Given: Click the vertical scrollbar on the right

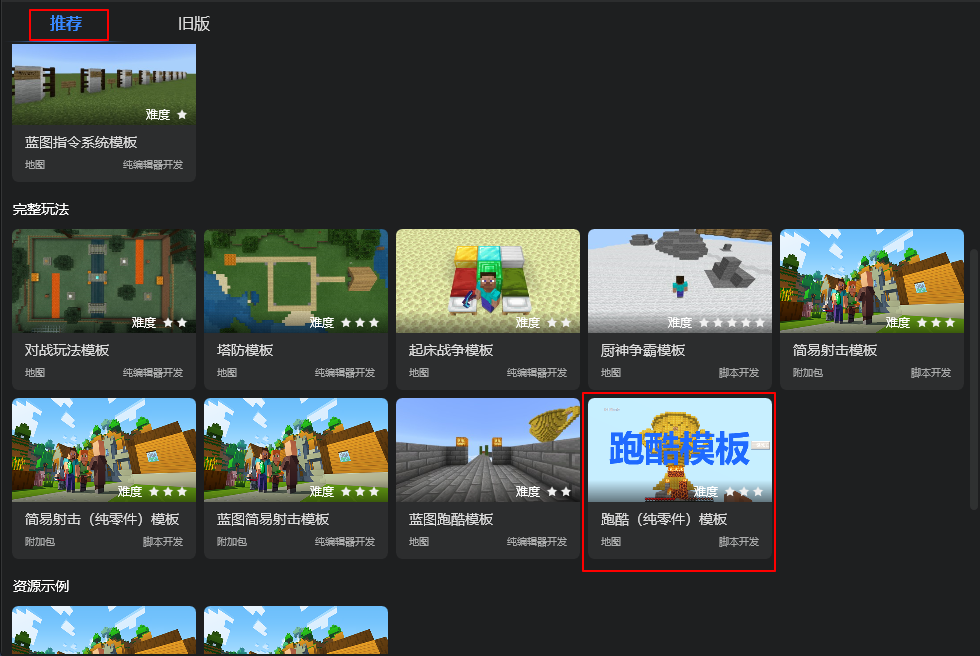Looking at the screenshot, I should coord(974,379).
